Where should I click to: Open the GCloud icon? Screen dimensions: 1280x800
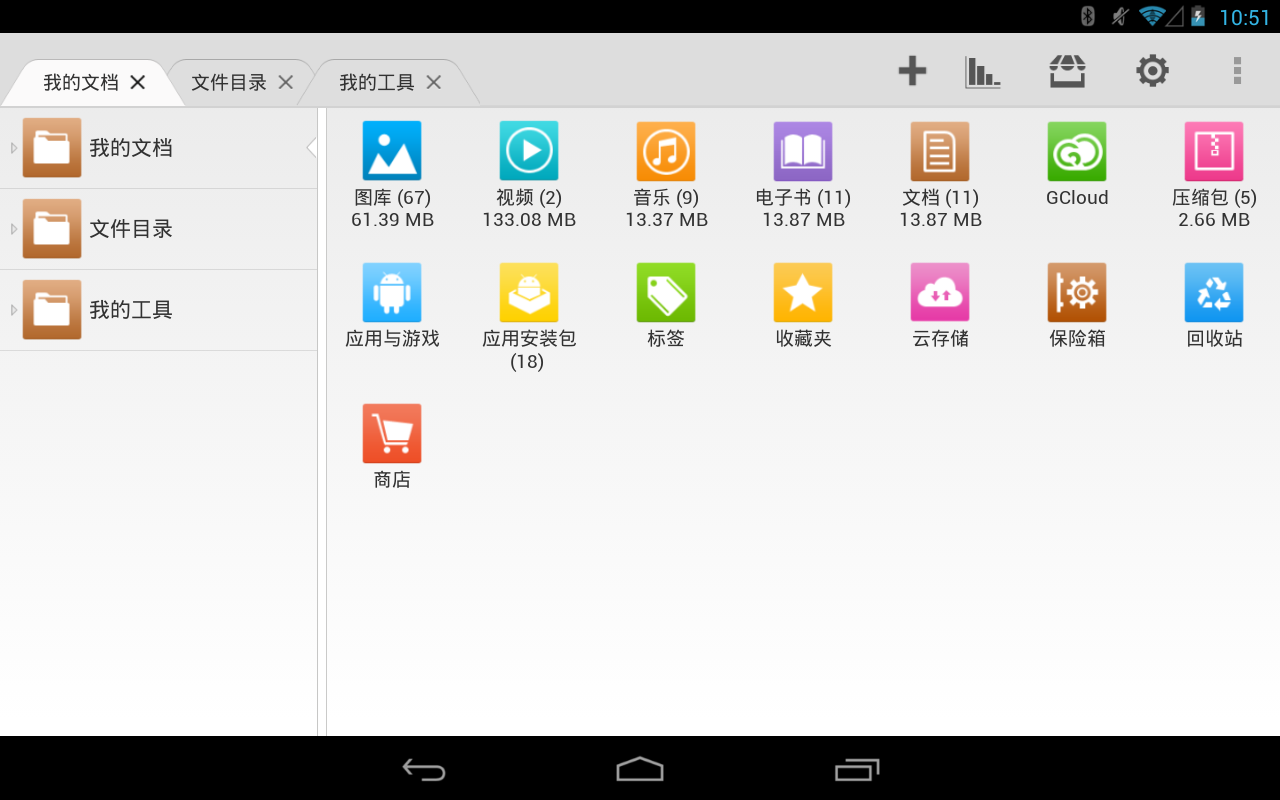click(1077, 151)
